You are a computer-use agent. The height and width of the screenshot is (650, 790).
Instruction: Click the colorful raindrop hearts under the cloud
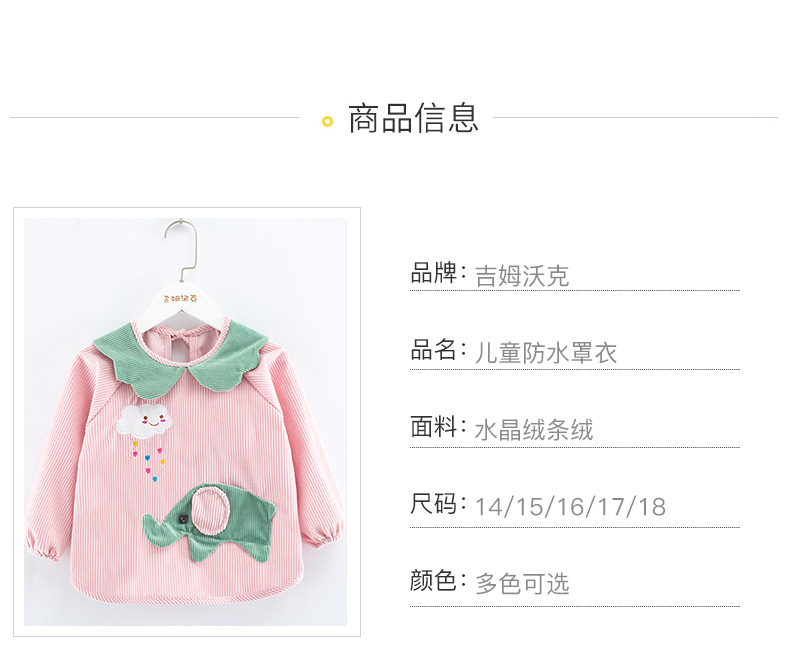tap(148, 460)
